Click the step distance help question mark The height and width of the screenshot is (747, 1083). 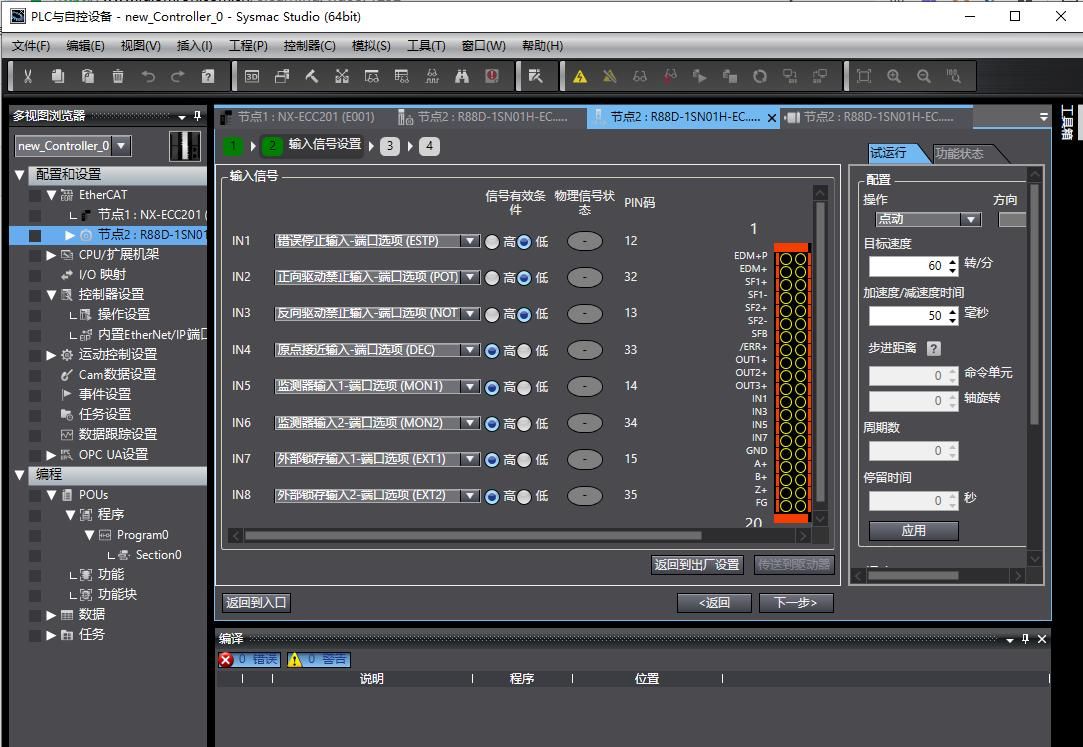[934, 349]
